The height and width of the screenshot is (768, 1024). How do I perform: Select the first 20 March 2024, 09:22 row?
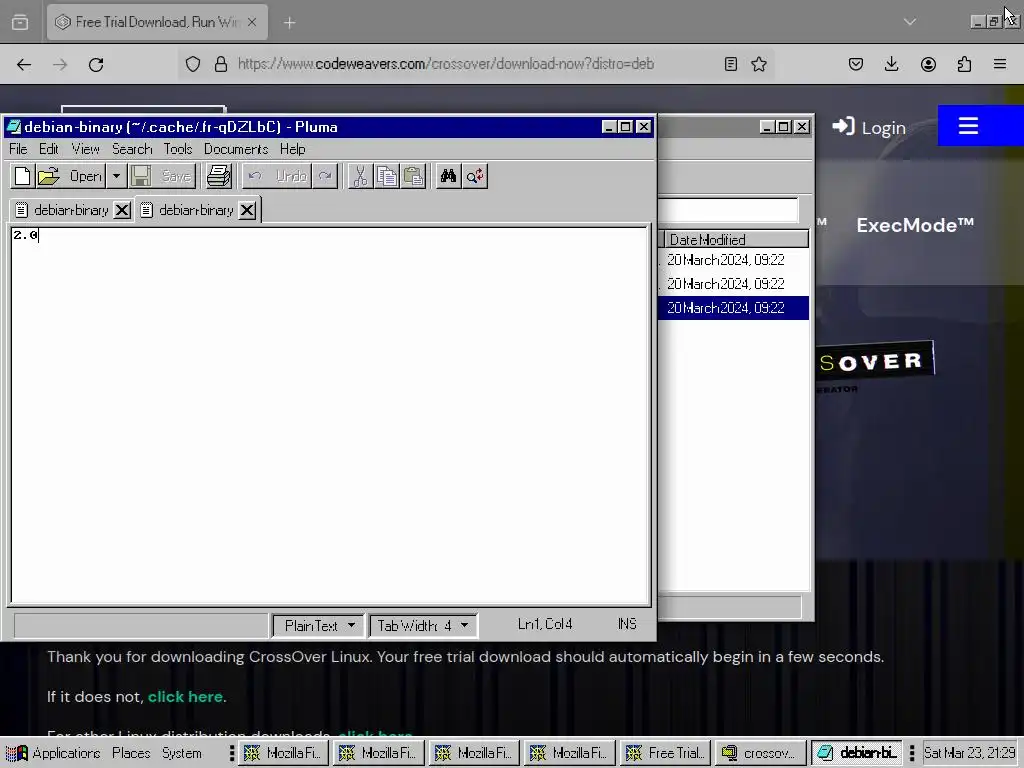click(733, 260)
